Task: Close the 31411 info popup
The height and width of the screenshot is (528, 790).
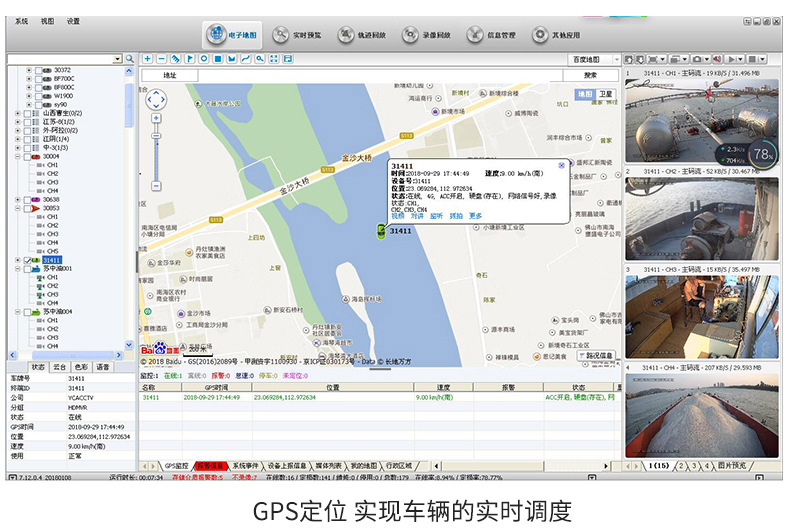Action: (561, 165)
